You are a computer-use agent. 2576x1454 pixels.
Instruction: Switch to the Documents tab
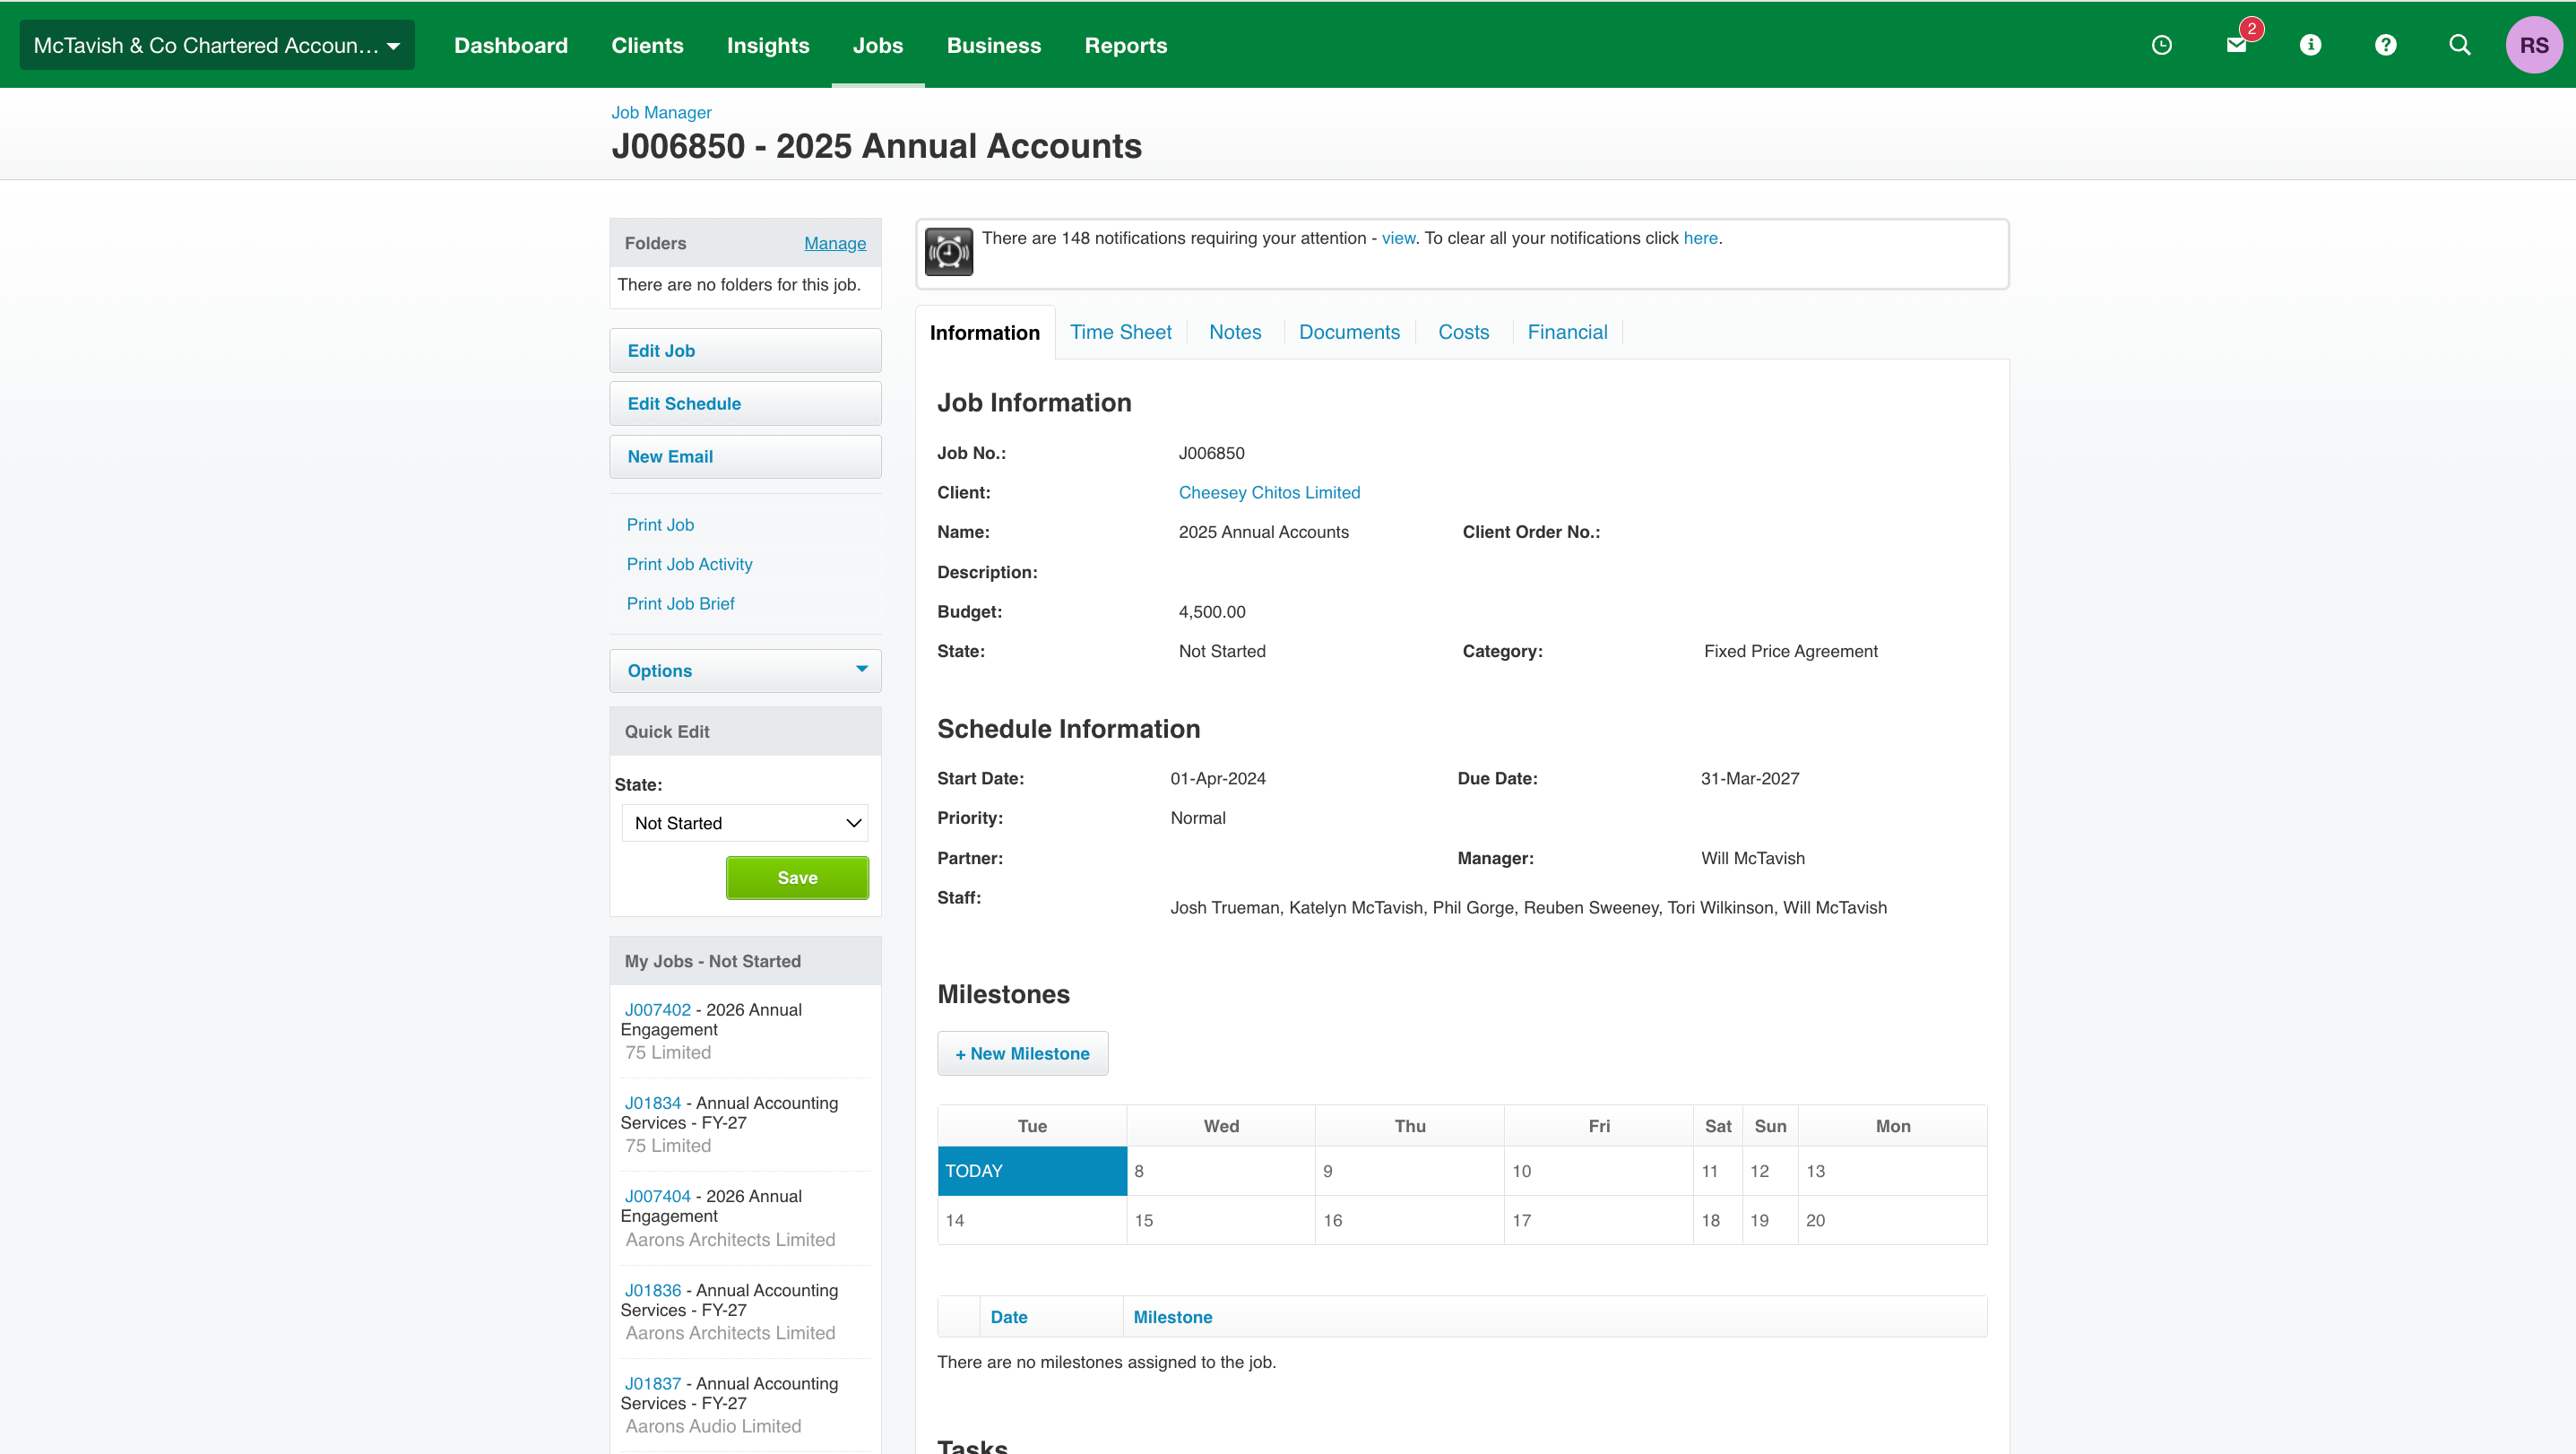point(1349,332)
